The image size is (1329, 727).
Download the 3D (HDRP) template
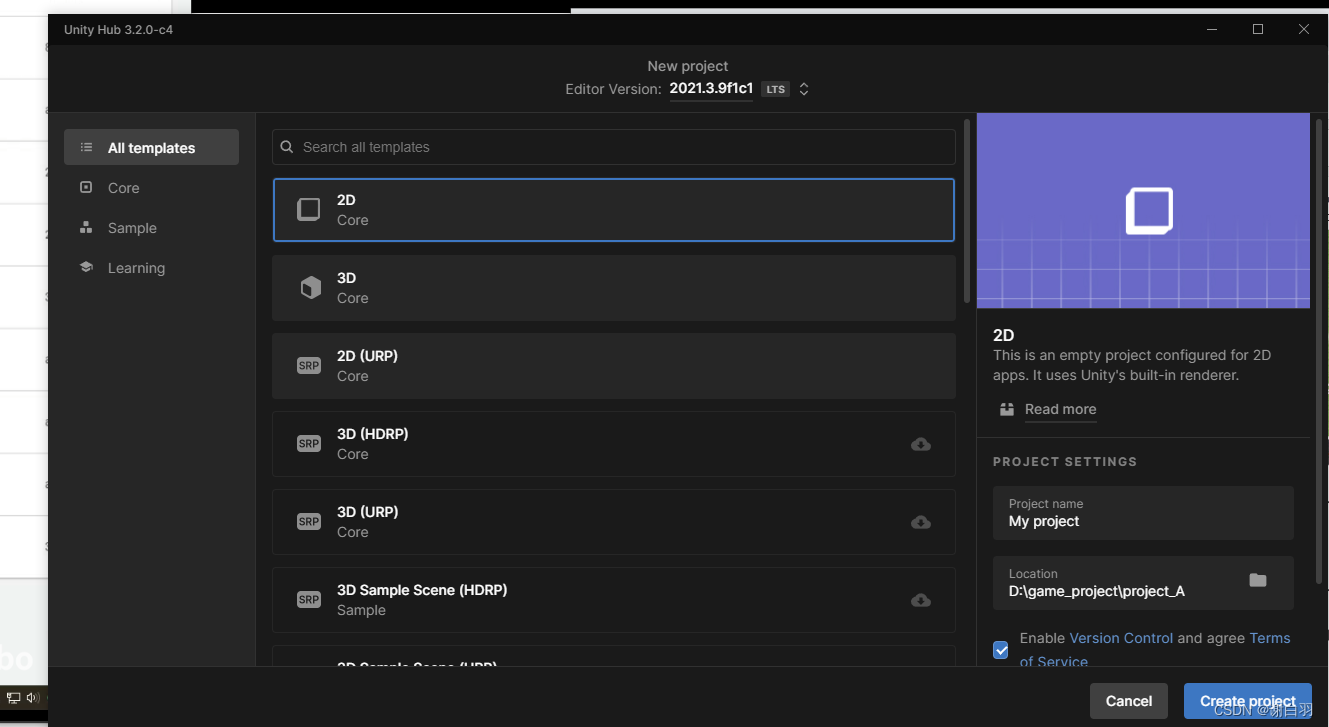coord(921,444)
